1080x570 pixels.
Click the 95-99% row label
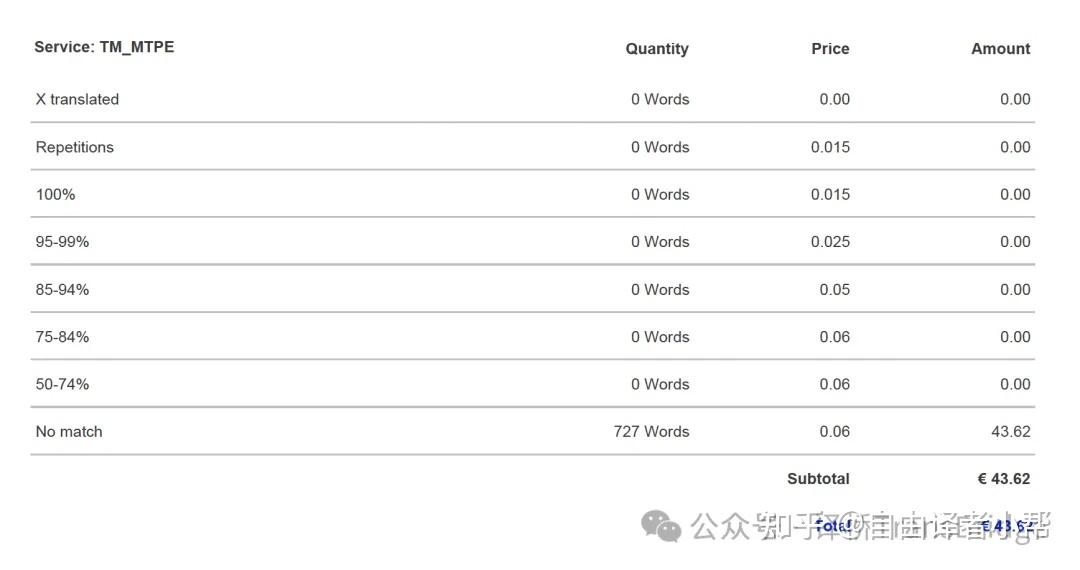62,242
